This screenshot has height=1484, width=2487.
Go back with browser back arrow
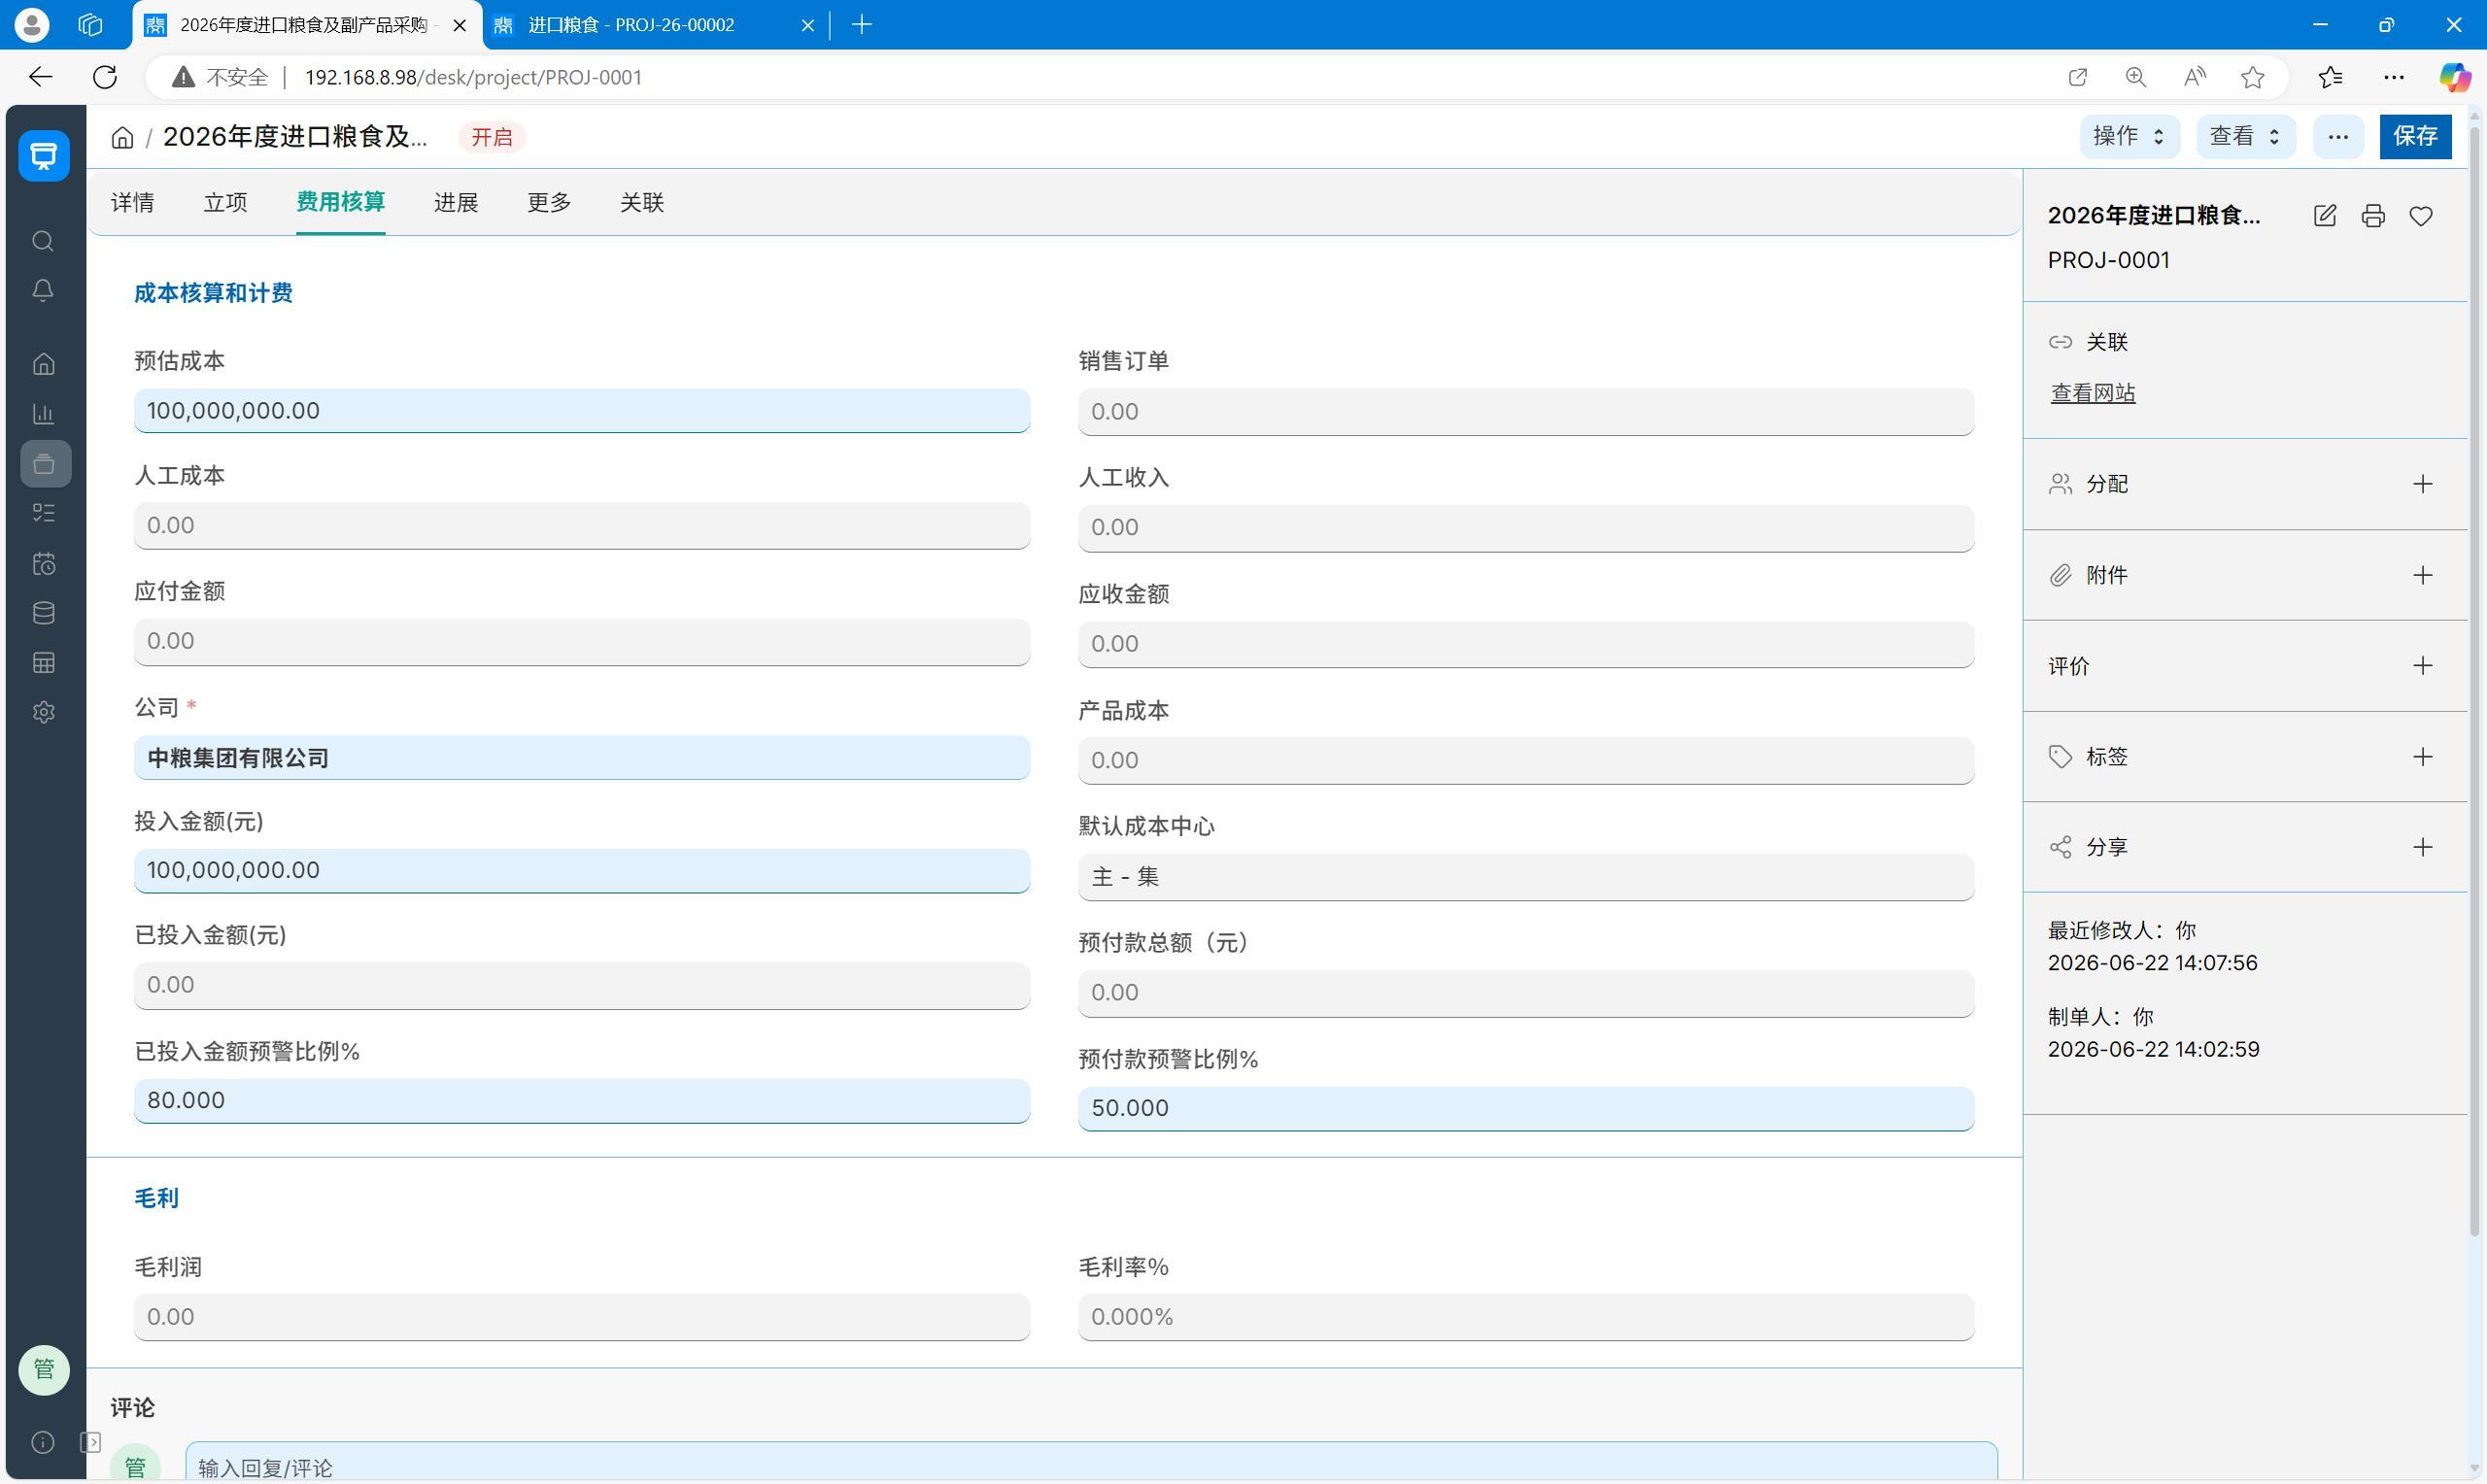point(40,77)
